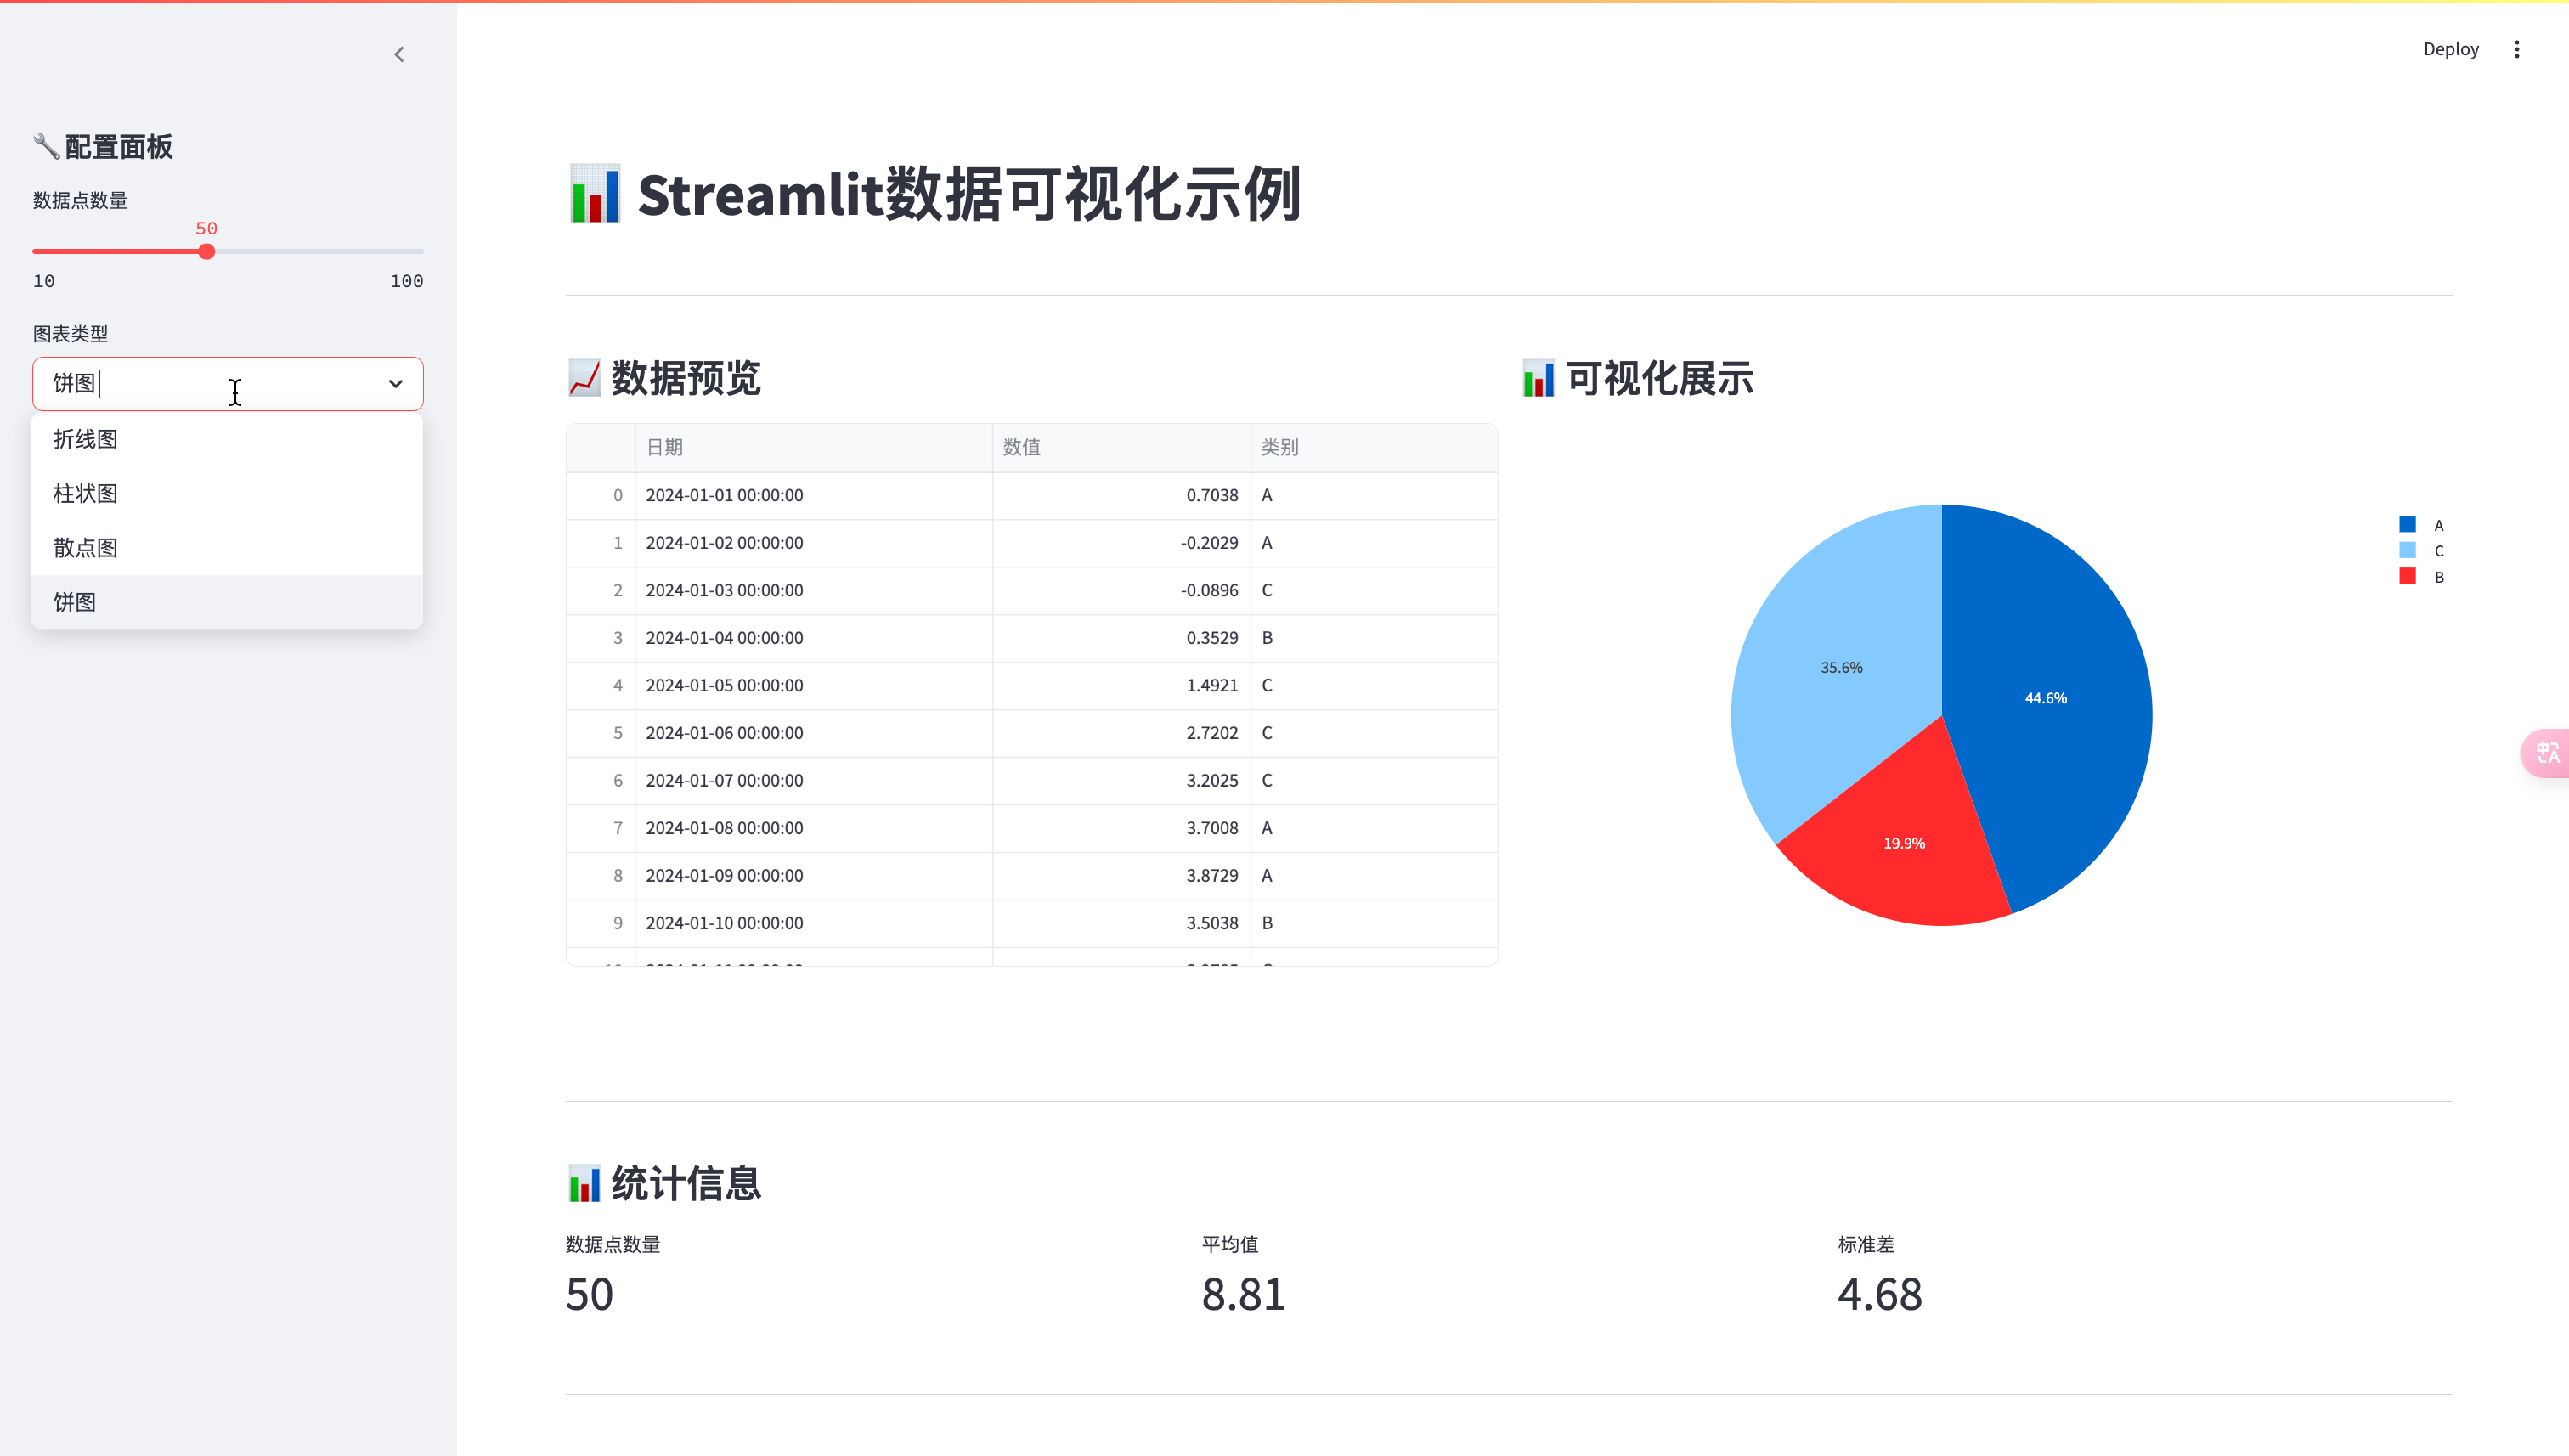Open the three-dot main menu
The height and width of the screenshot is (1456, 2569).
(x=2516, y=49)
